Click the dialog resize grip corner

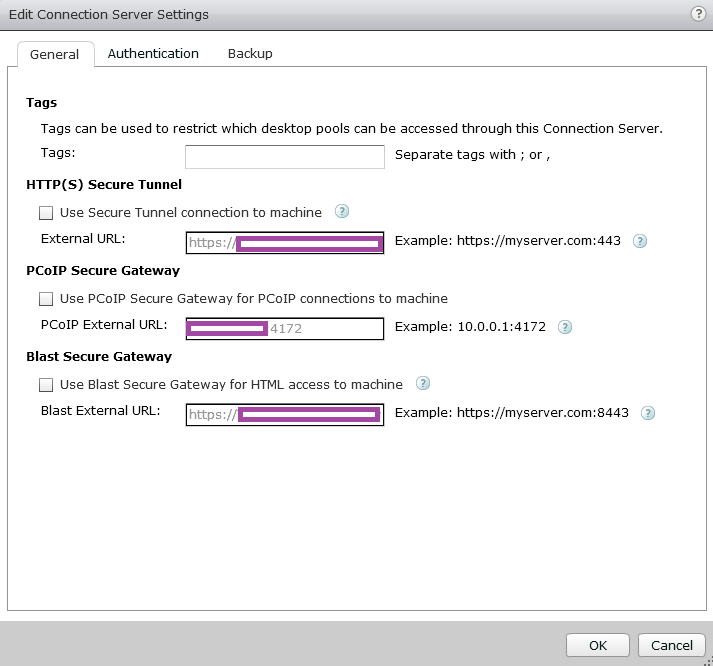click(x=708, y=661)
